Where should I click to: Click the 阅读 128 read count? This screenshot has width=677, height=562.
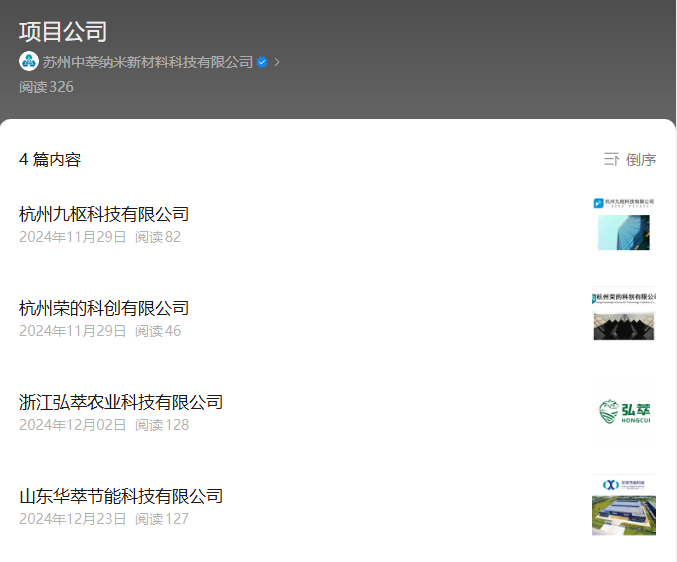tap(162, 425)
